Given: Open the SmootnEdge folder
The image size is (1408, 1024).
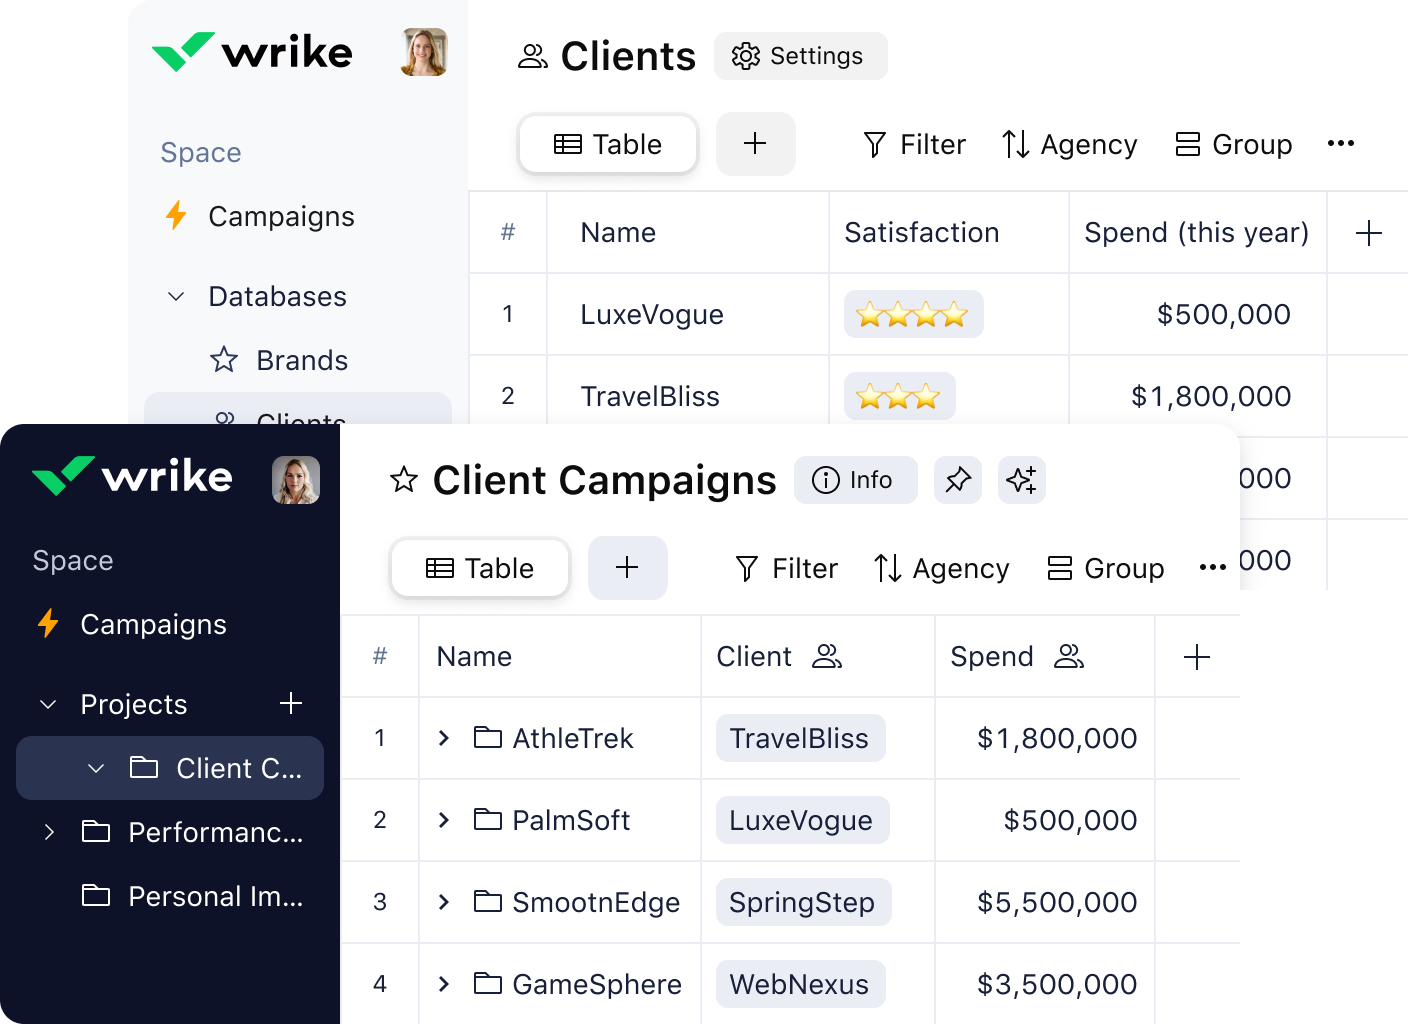Looking at the screenshot, I should (x=577, y=903).
